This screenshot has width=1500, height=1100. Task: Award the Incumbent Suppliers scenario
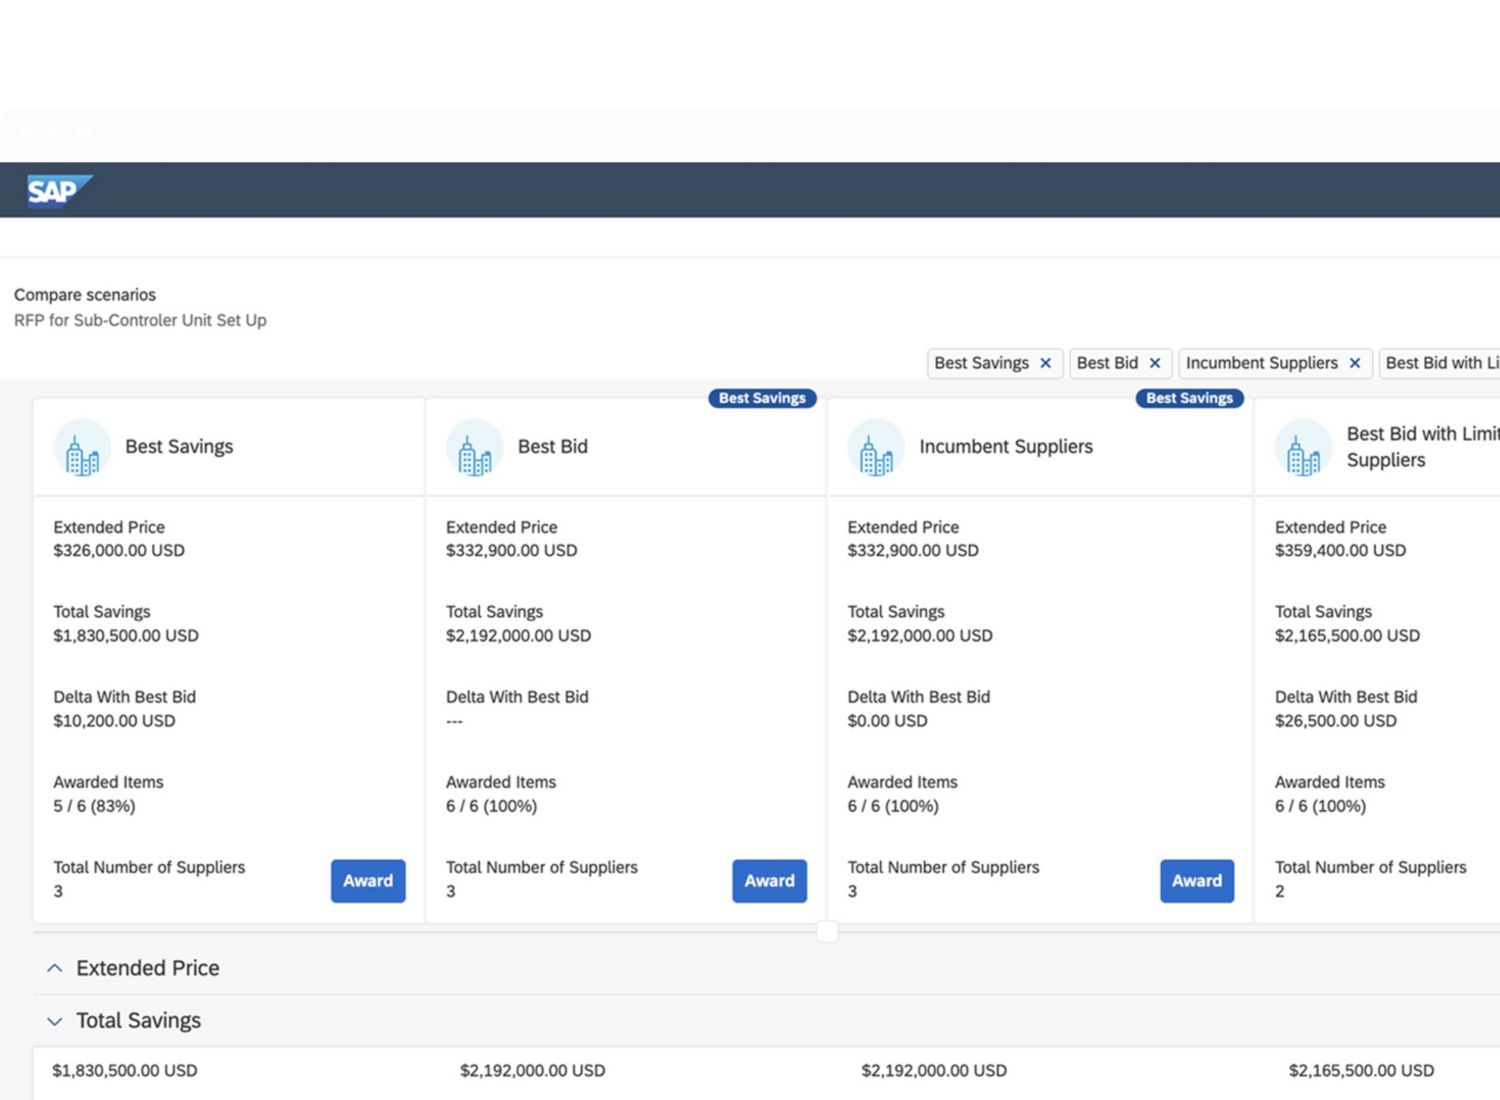click(1197, 881)
